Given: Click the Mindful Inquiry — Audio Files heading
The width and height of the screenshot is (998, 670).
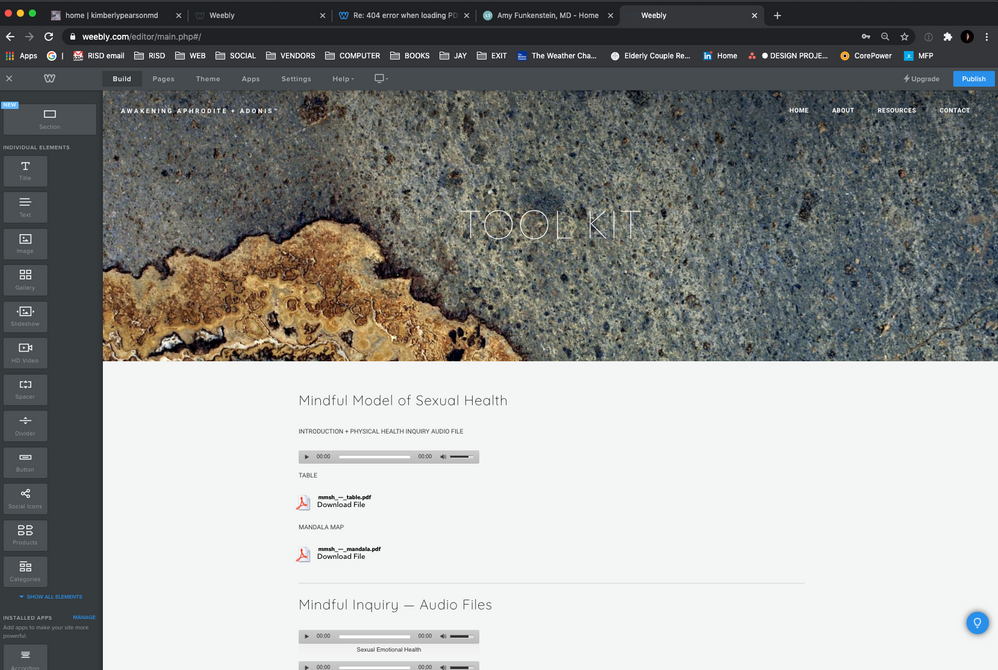Looking at the screenshot, I should tap(395, 605).
